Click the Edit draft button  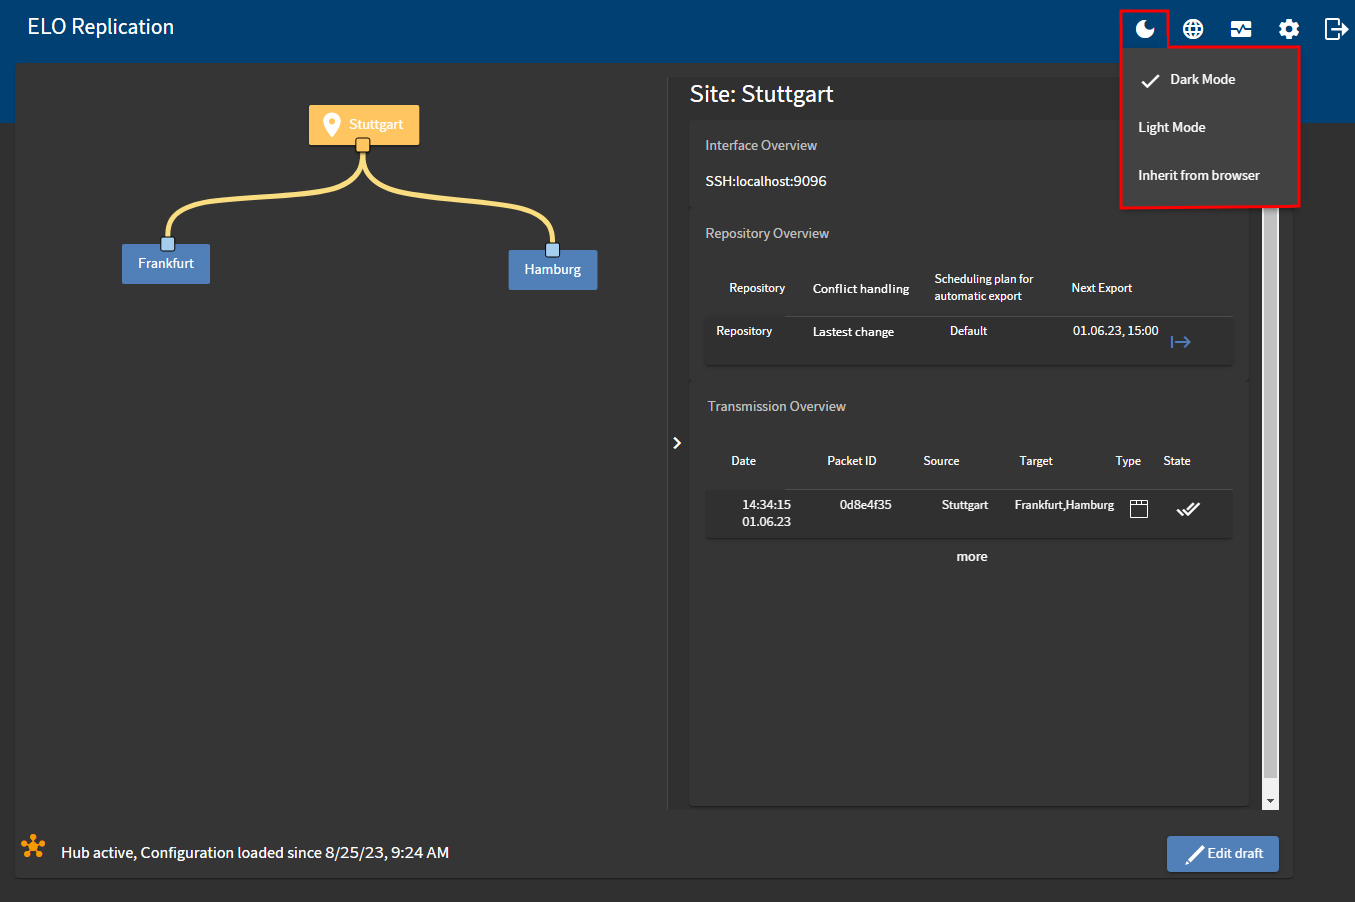[1223, 854]
